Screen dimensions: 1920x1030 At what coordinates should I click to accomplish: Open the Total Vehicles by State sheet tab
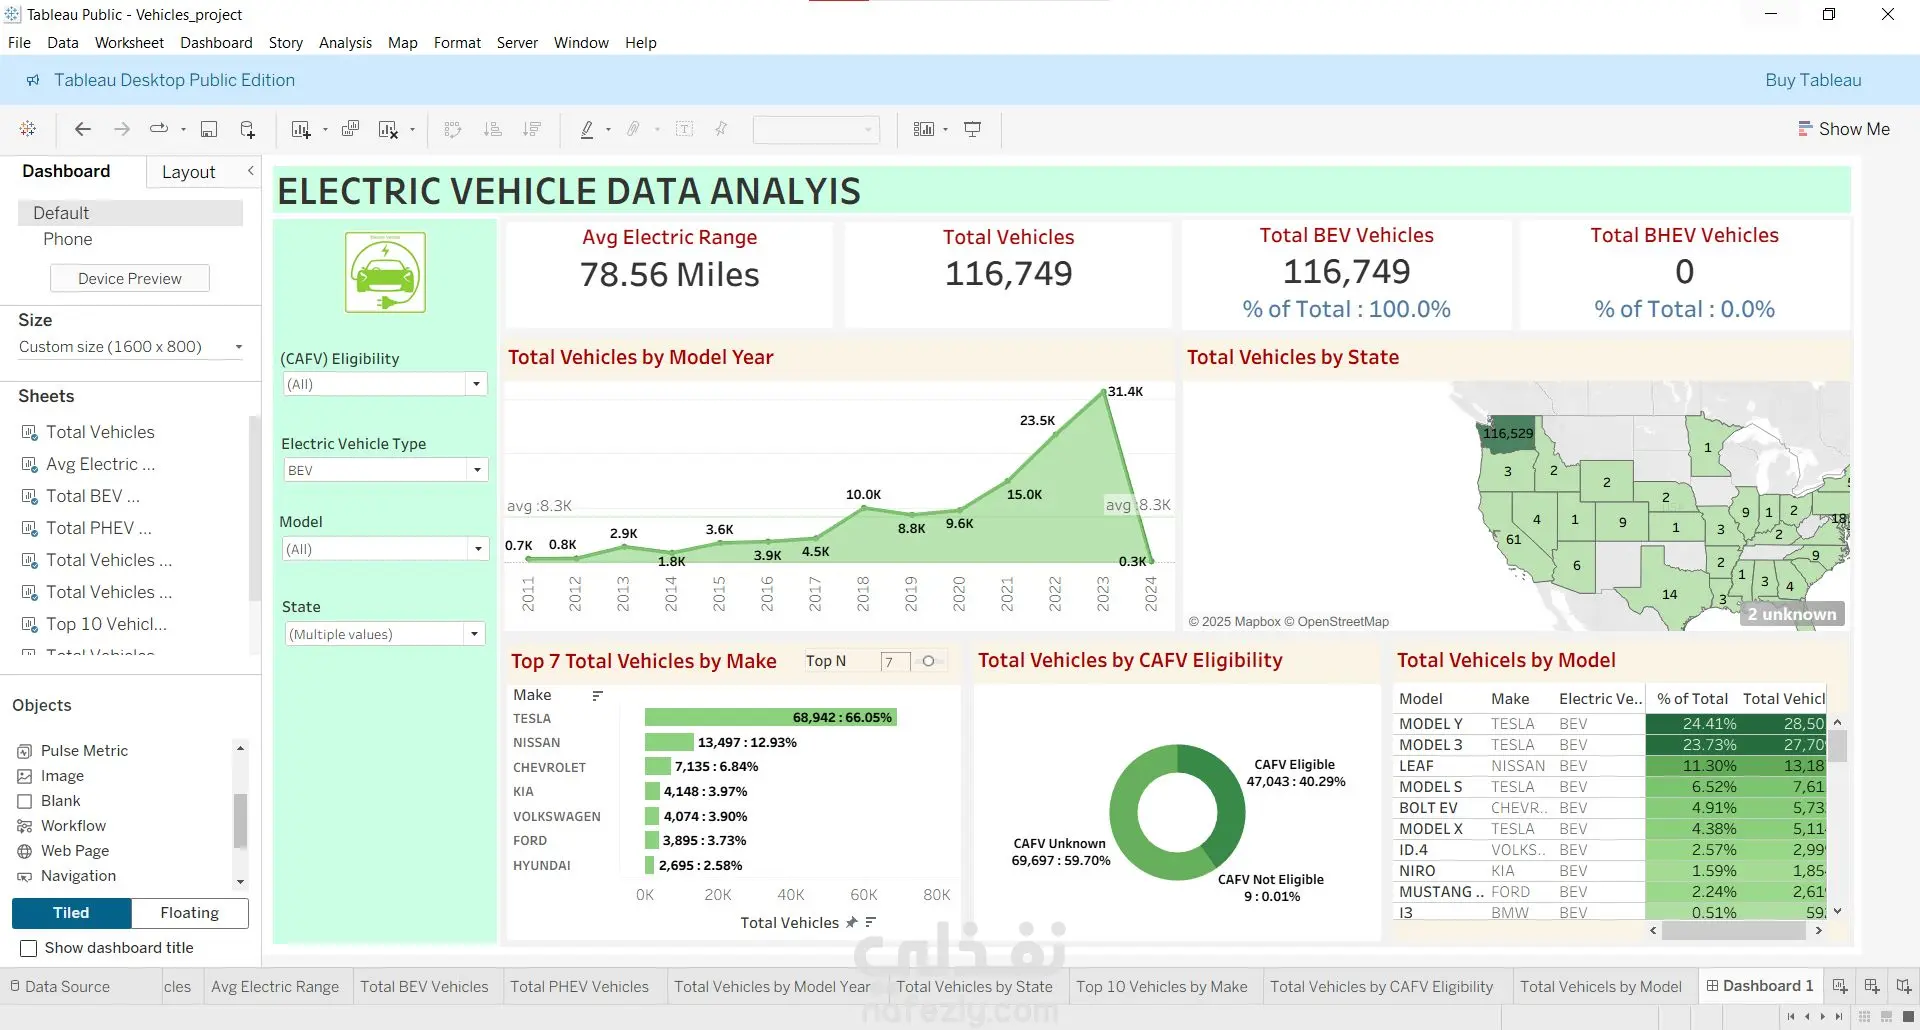click(x=974, y=987)
